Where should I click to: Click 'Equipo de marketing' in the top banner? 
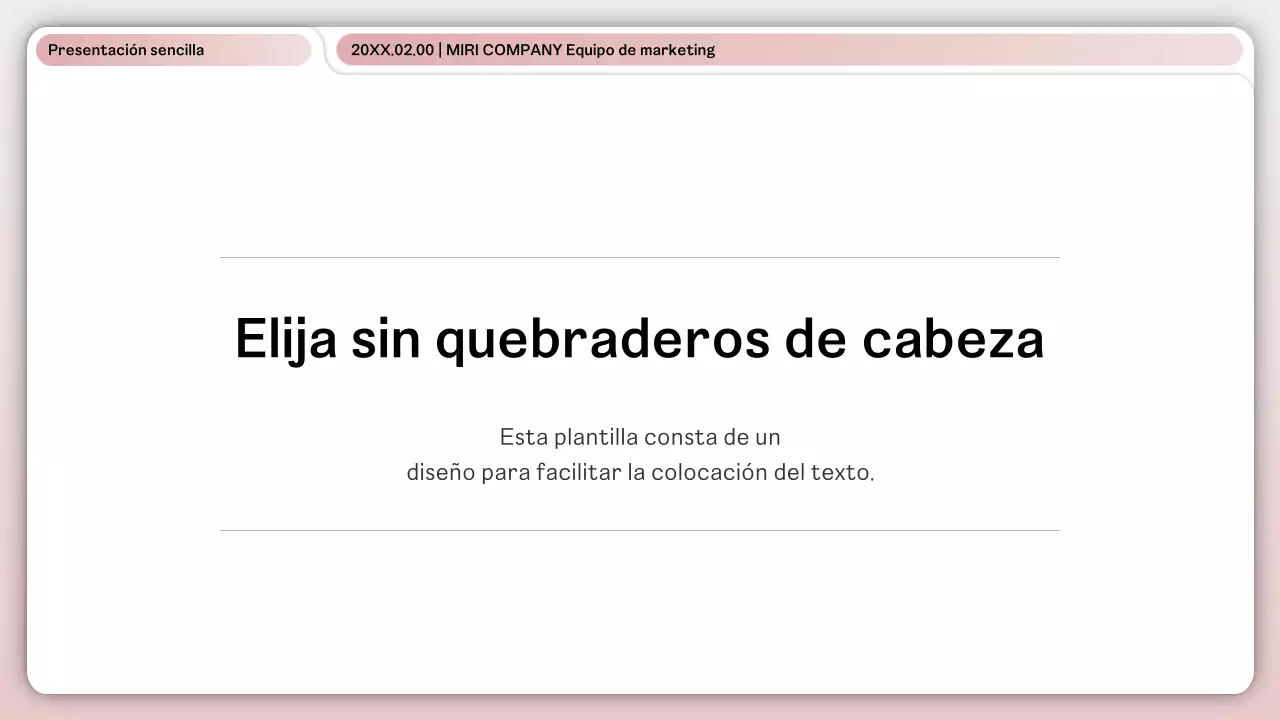pos(640,49)
